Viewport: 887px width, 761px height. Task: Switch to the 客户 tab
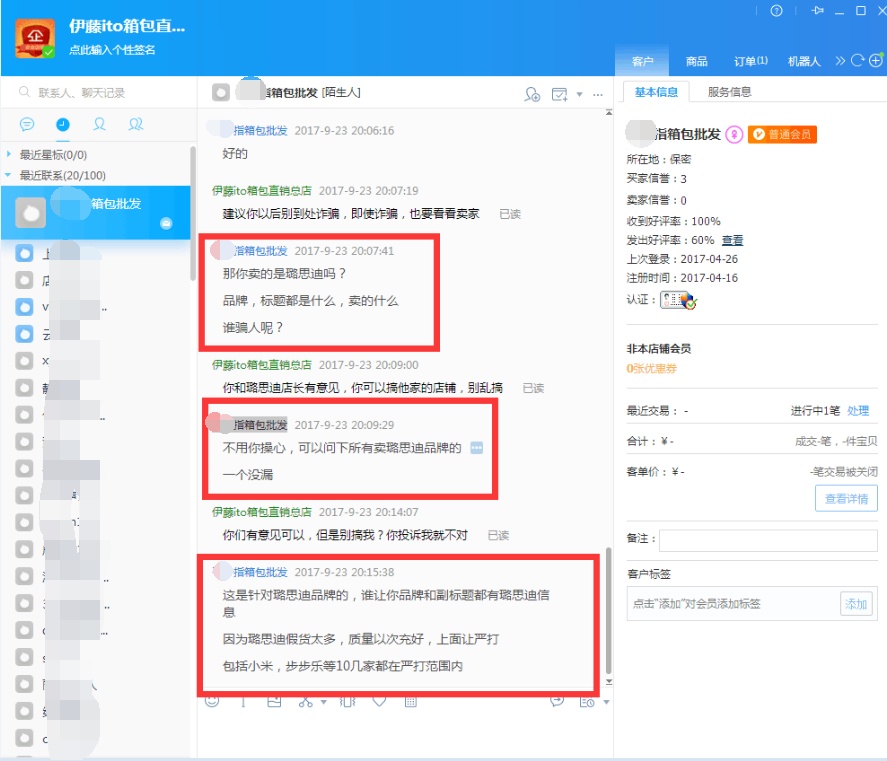click(x=642, y=61)
